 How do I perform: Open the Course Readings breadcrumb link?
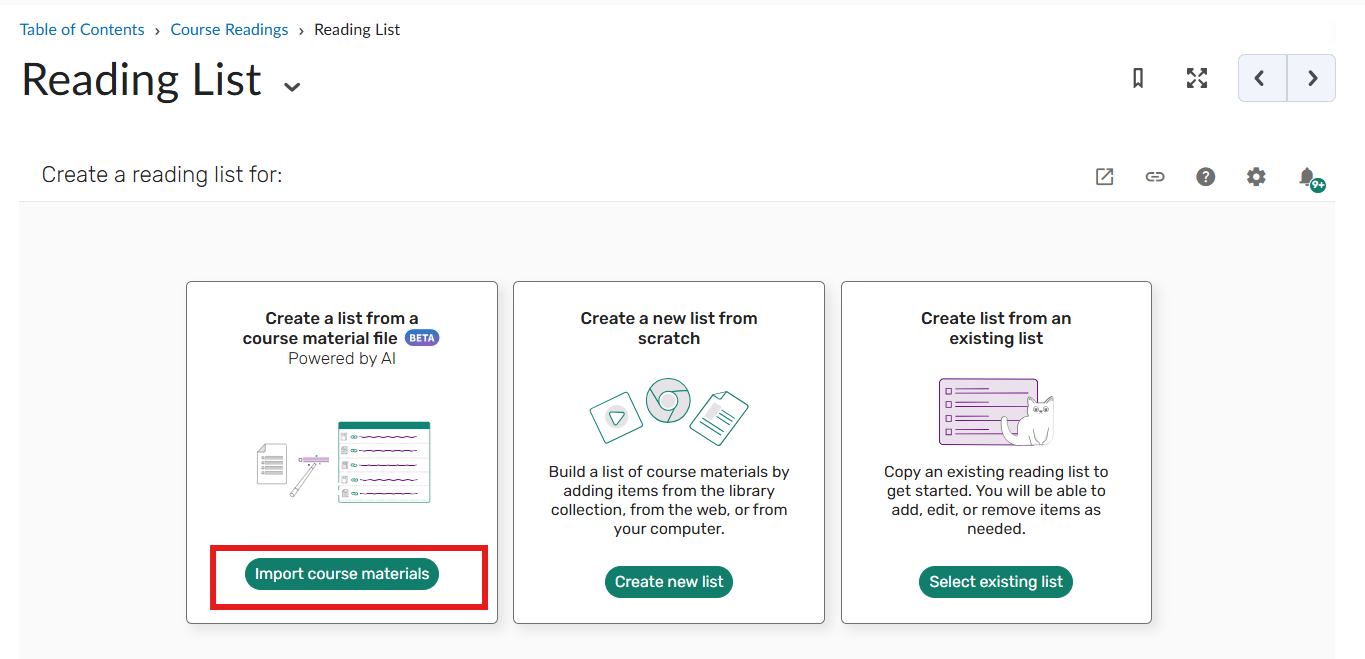(x=229, y=30)
